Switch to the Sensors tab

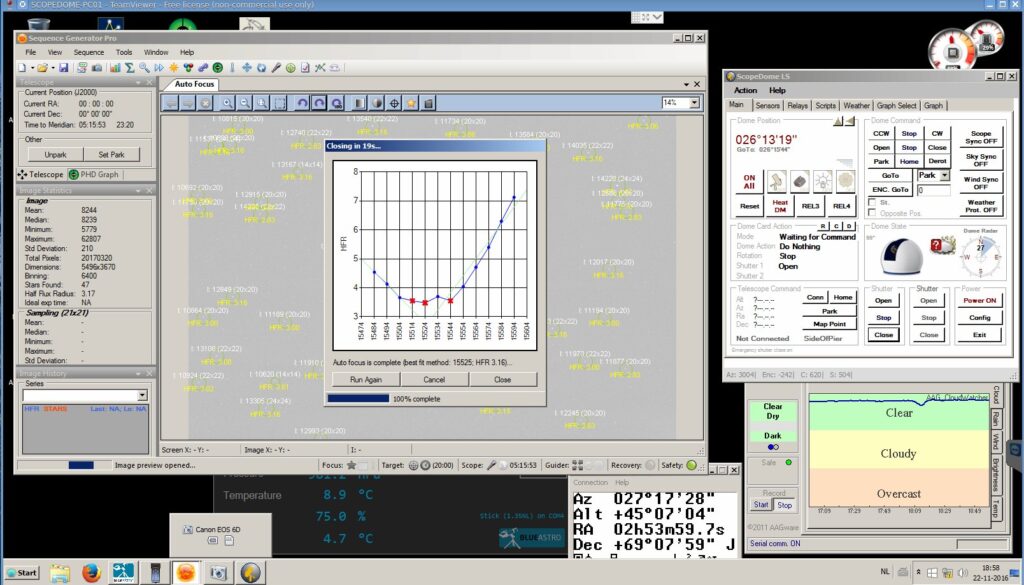pos(767,105)
